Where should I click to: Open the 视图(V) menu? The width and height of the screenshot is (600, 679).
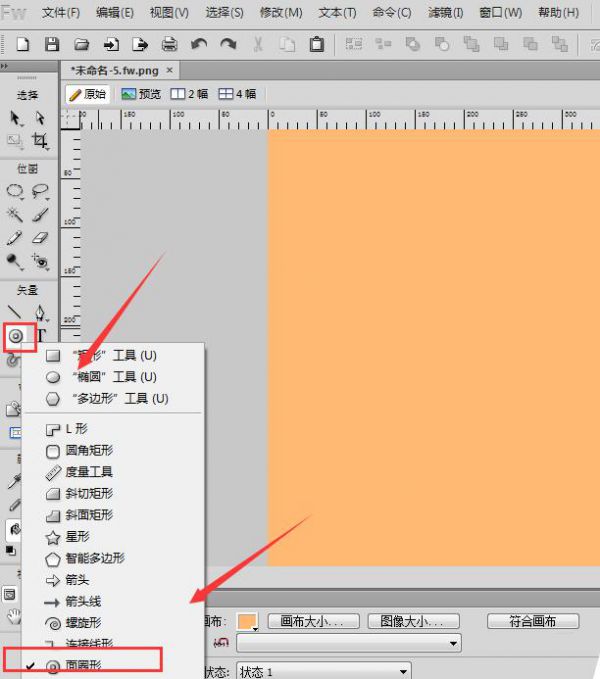point(169,13)
